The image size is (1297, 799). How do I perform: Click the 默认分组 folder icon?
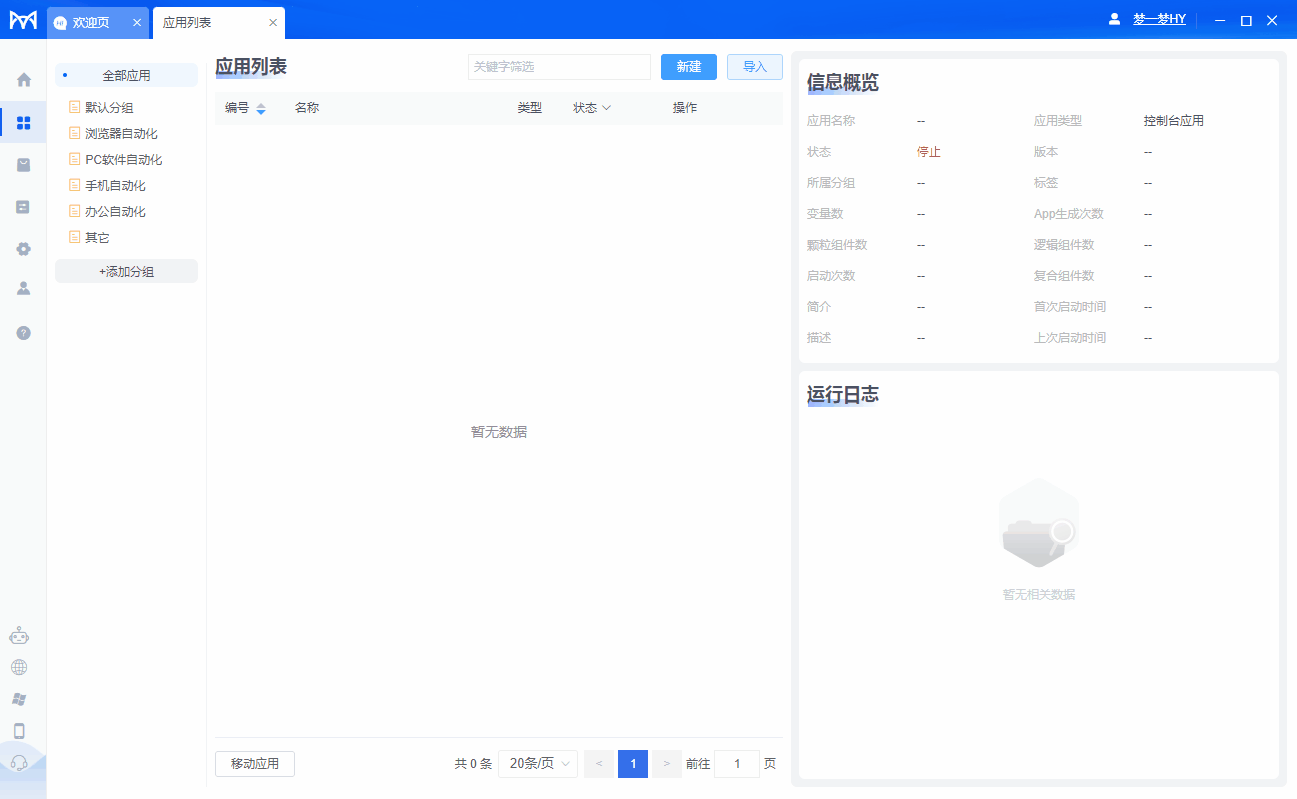tap(74, 107)
